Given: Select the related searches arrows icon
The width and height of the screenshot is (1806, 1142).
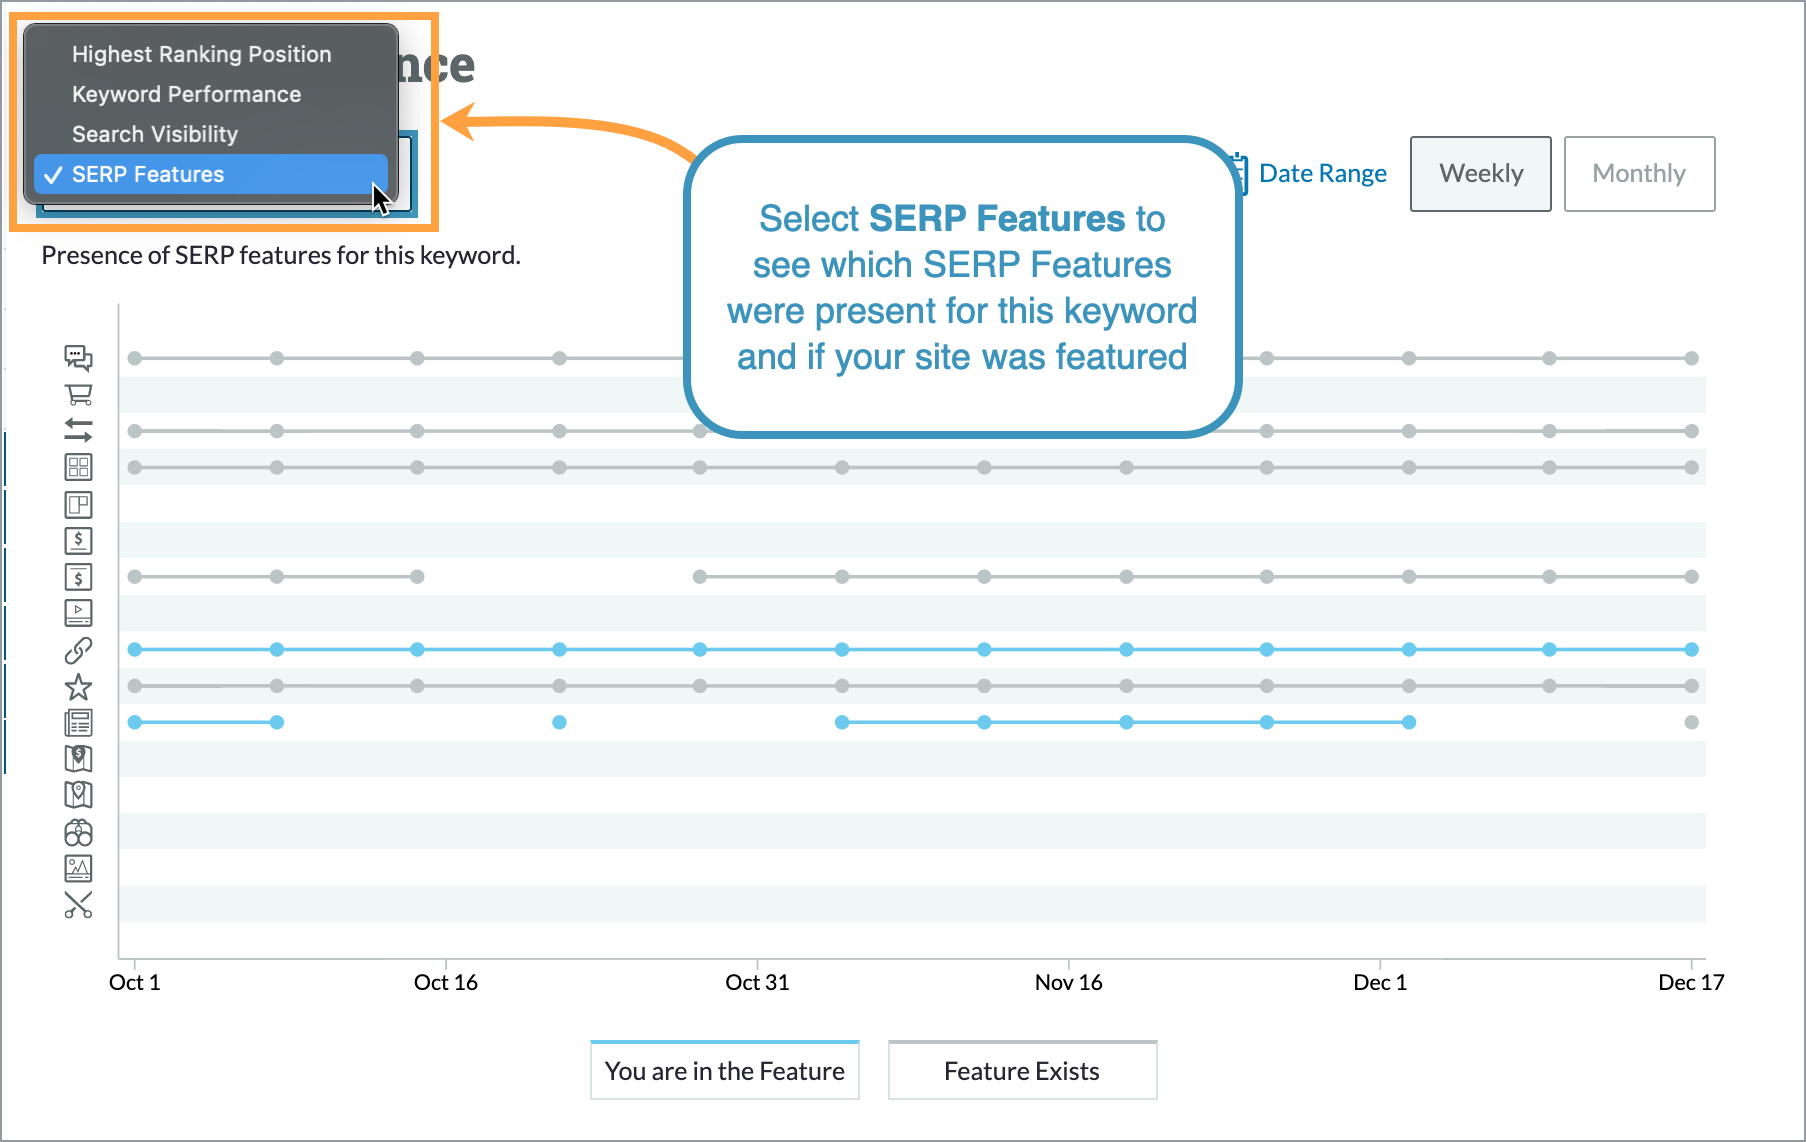Looking at the screenshot, I should coord(78,430).
